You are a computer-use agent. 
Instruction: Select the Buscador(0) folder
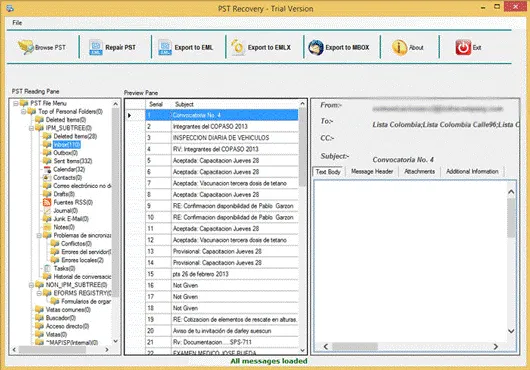coord(61,318)
